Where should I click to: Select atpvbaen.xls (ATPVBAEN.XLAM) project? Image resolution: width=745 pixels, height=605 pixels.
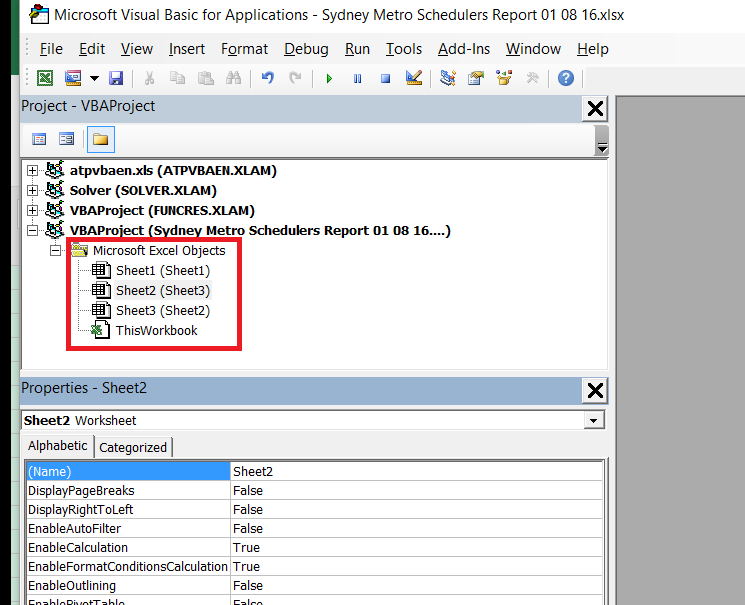173,171
